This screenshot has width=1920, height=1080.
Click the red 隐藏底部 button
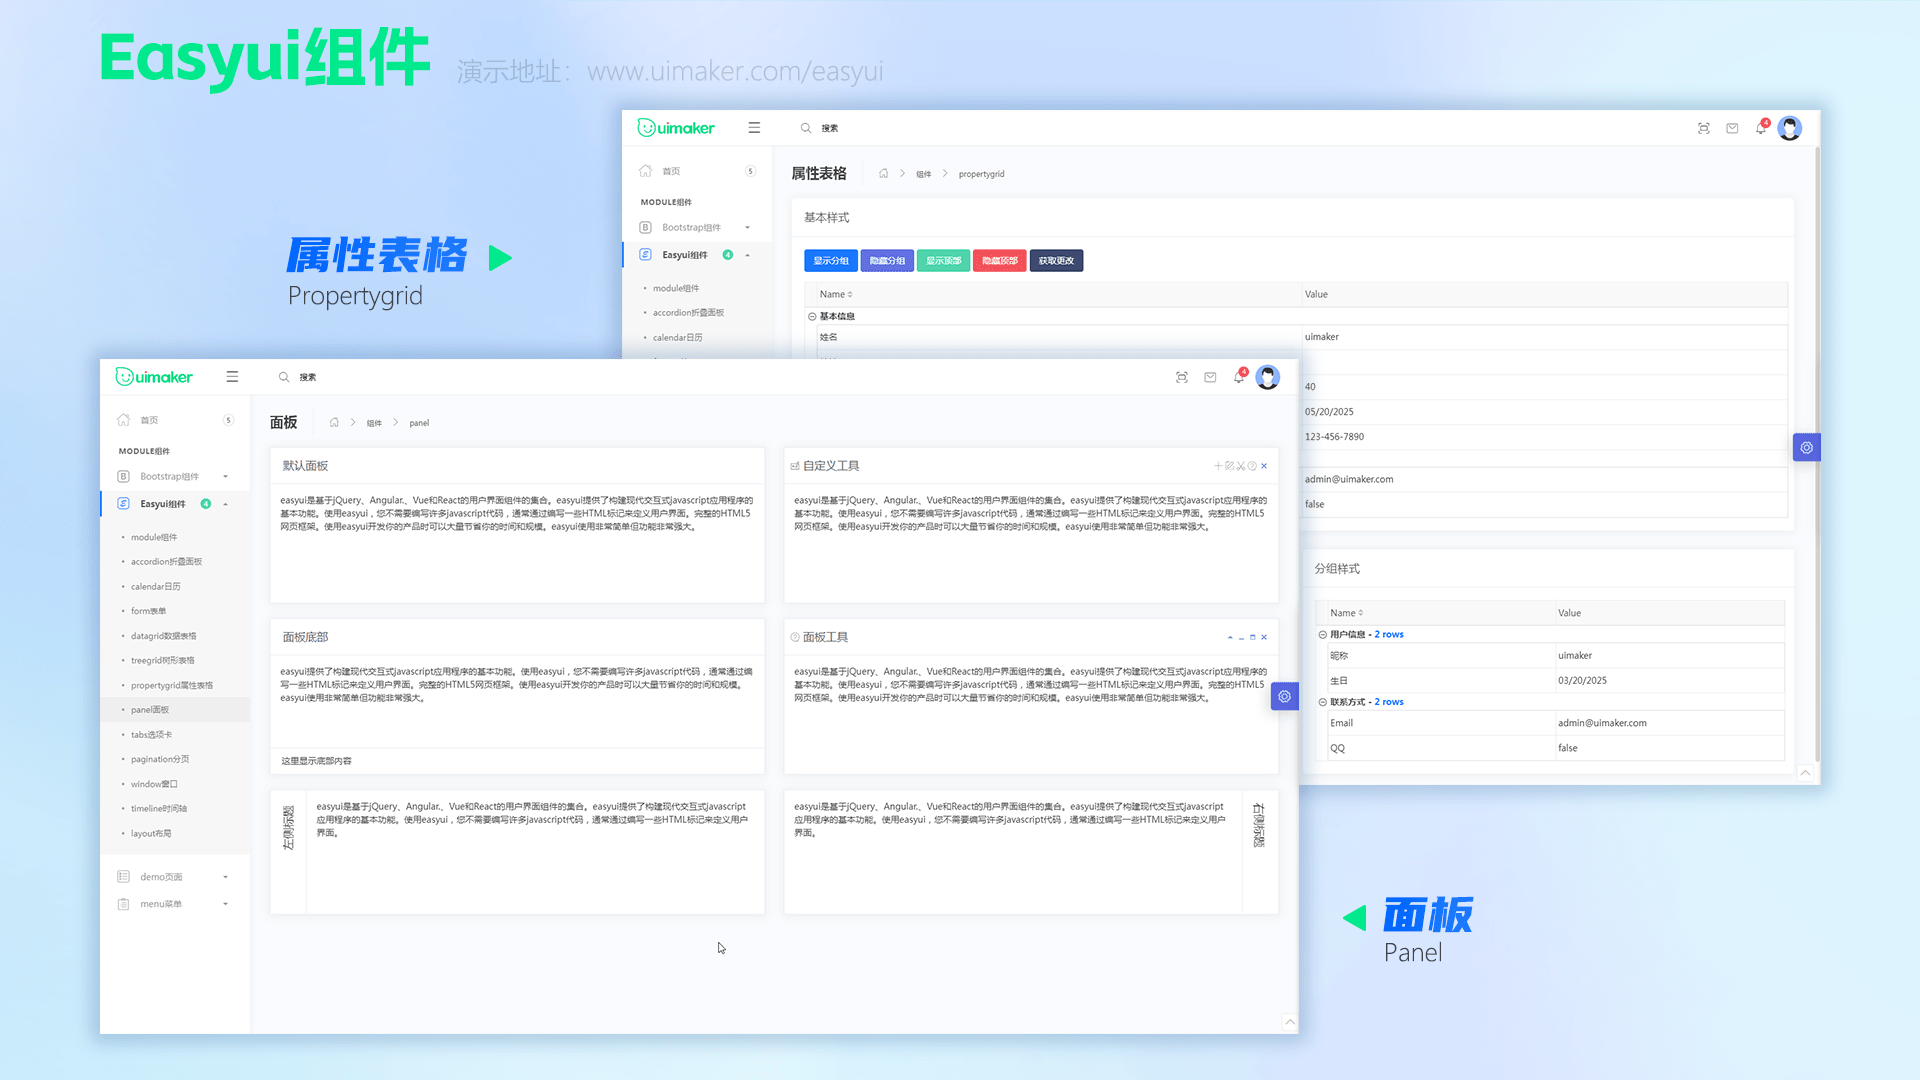999,261
